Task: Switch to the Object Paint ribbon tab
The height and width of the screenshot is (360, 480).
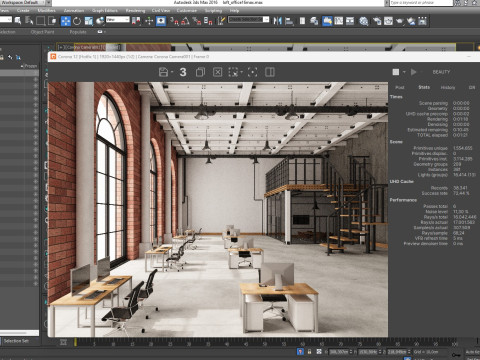Action: [42, 32]
